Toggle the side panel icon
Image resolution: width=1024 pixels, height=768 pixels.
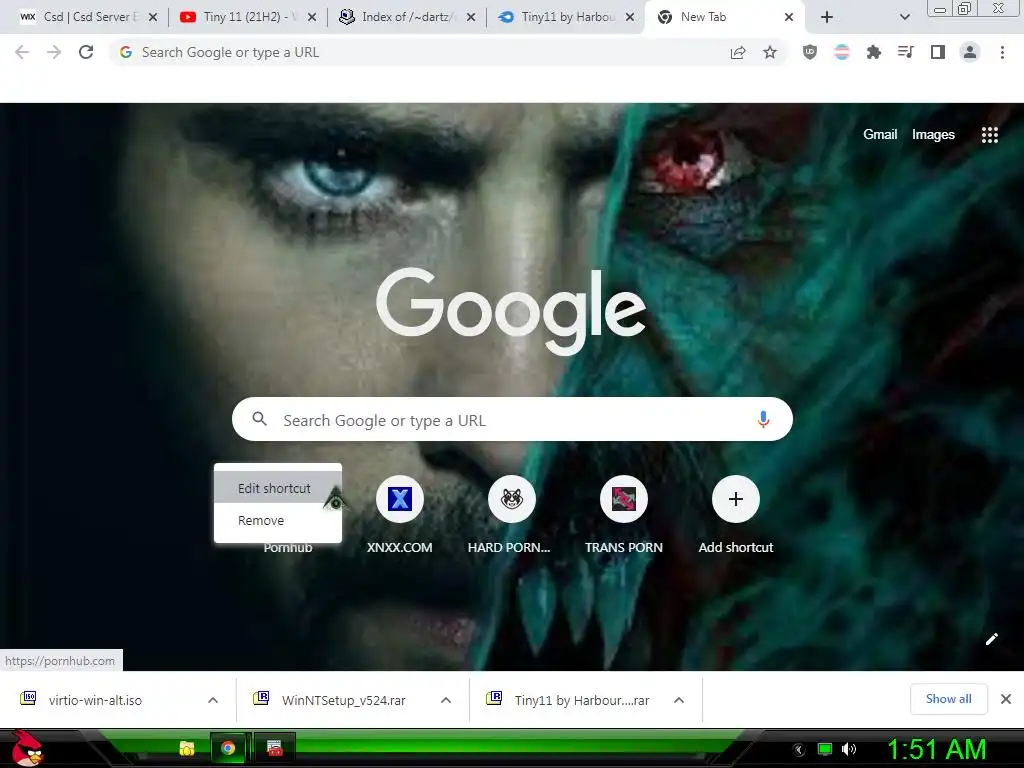938,52
